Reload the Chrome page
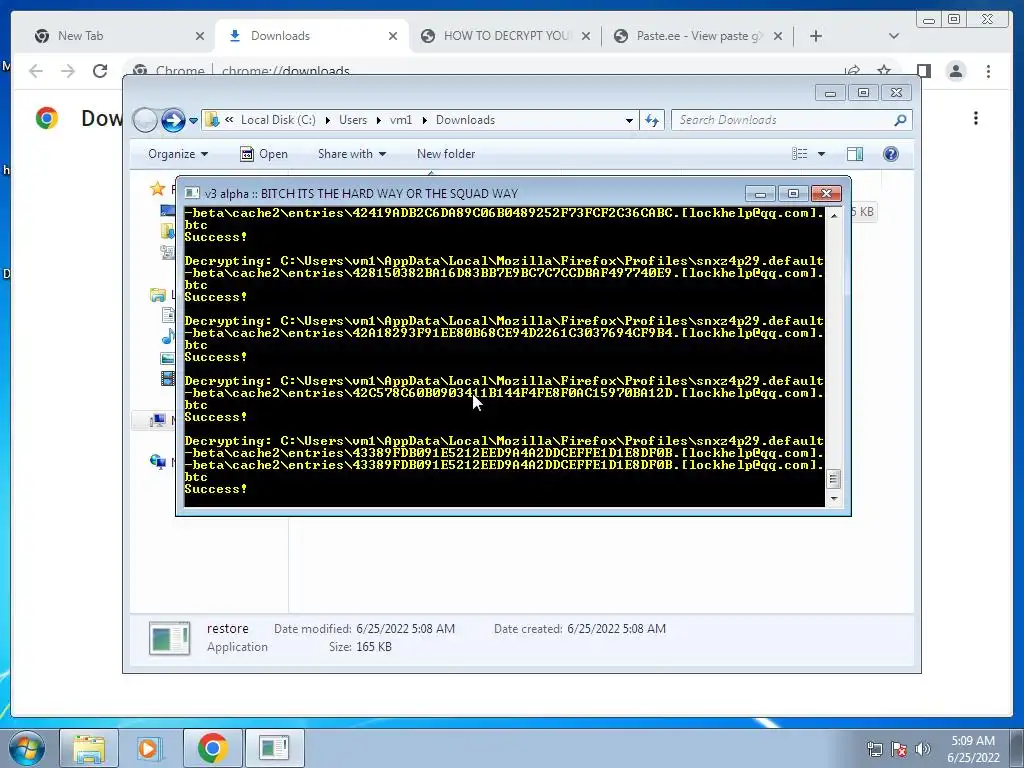The image size is (1024, 768). (100, 71)
